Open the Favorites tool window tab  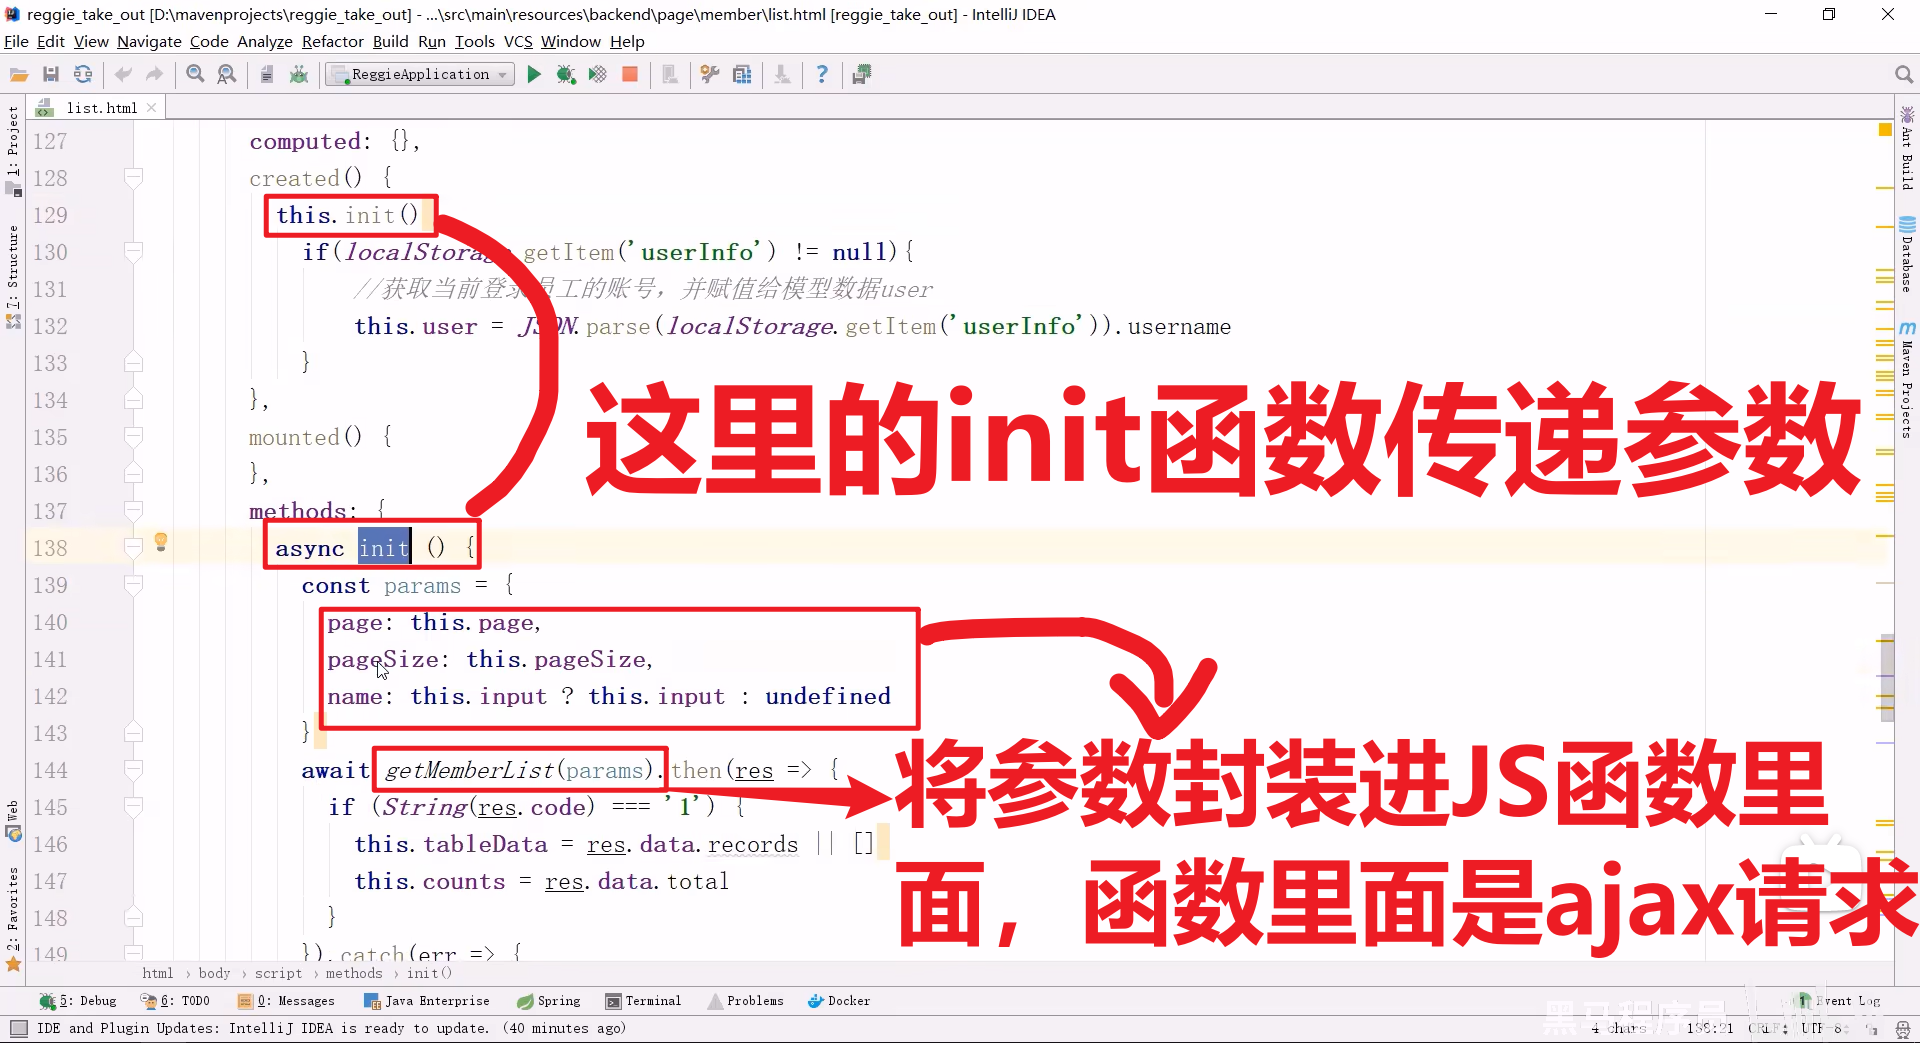tap(13, 918)
